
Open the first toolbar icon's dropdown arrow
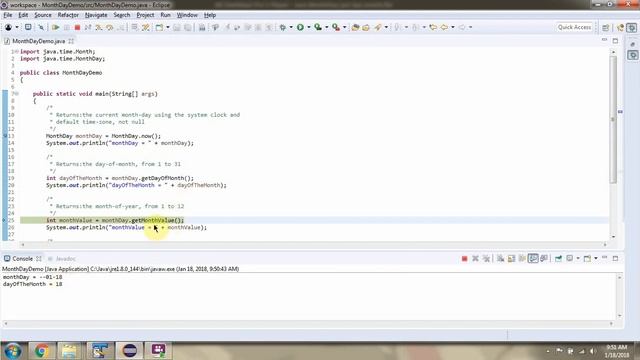click(x=17, y=27)
